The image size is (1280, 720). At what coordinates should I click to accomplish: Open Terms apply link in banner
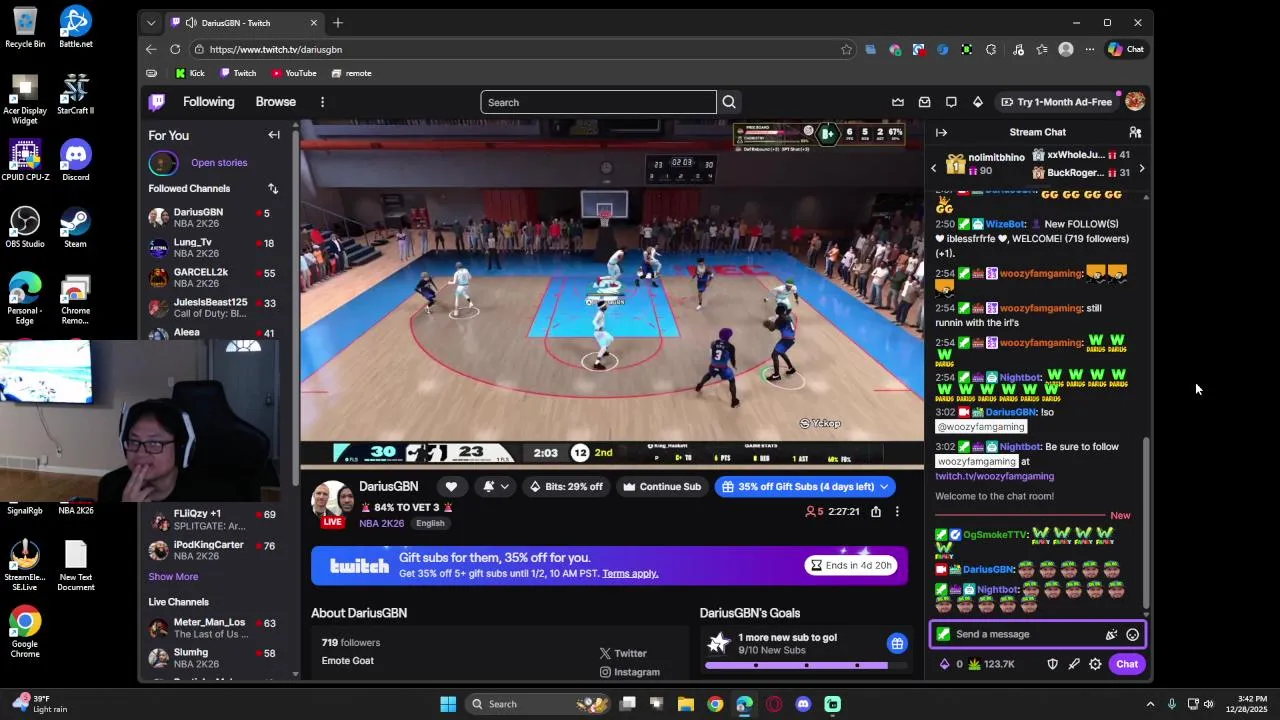[x=630, y=573]
